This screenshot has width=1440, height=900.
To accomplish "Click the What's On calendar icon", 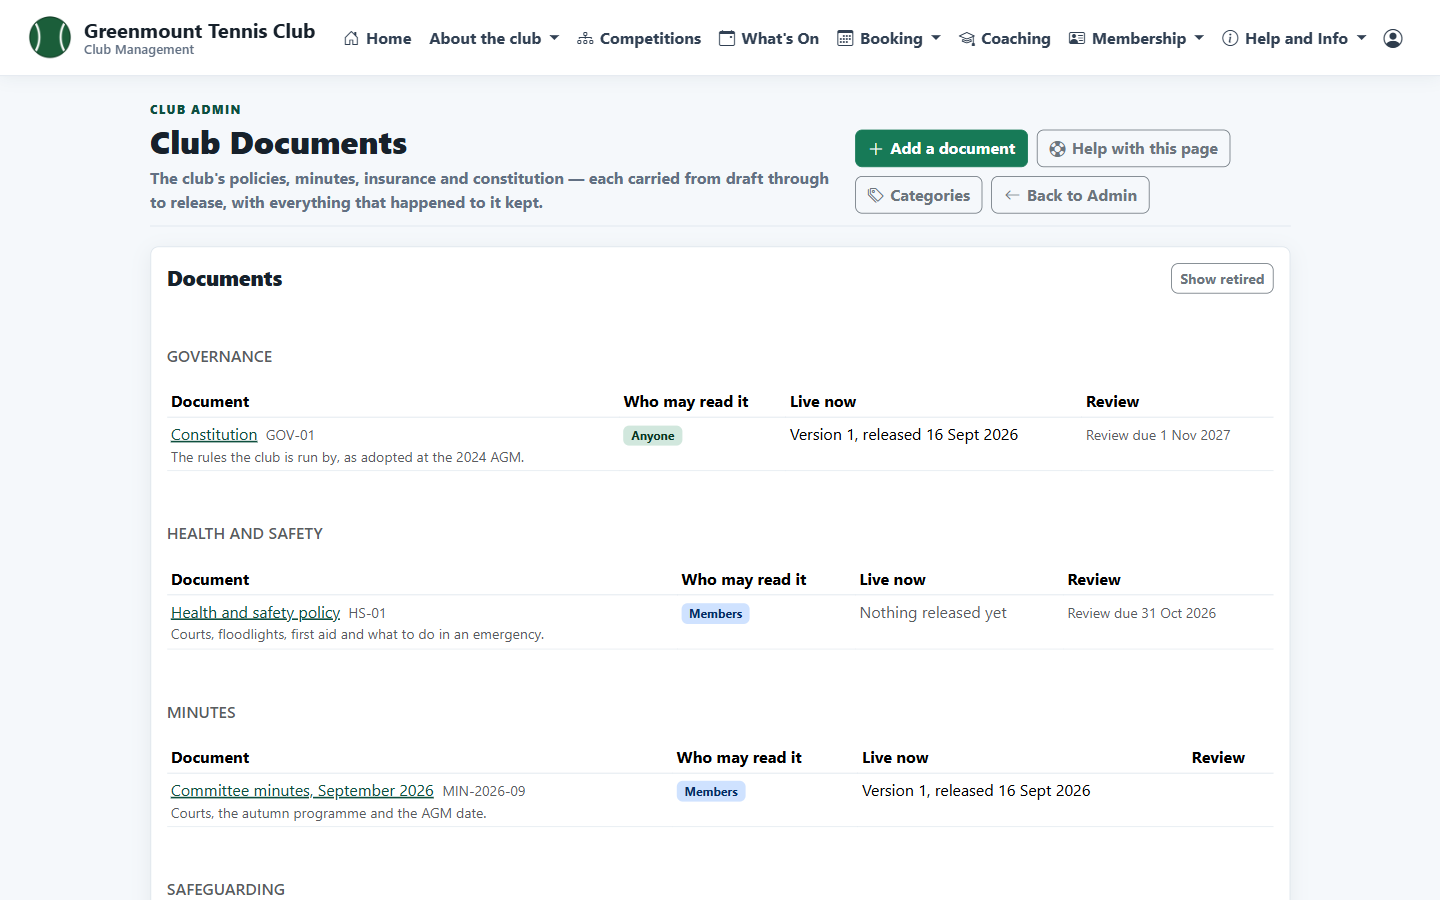I will [x=727, y=38].
